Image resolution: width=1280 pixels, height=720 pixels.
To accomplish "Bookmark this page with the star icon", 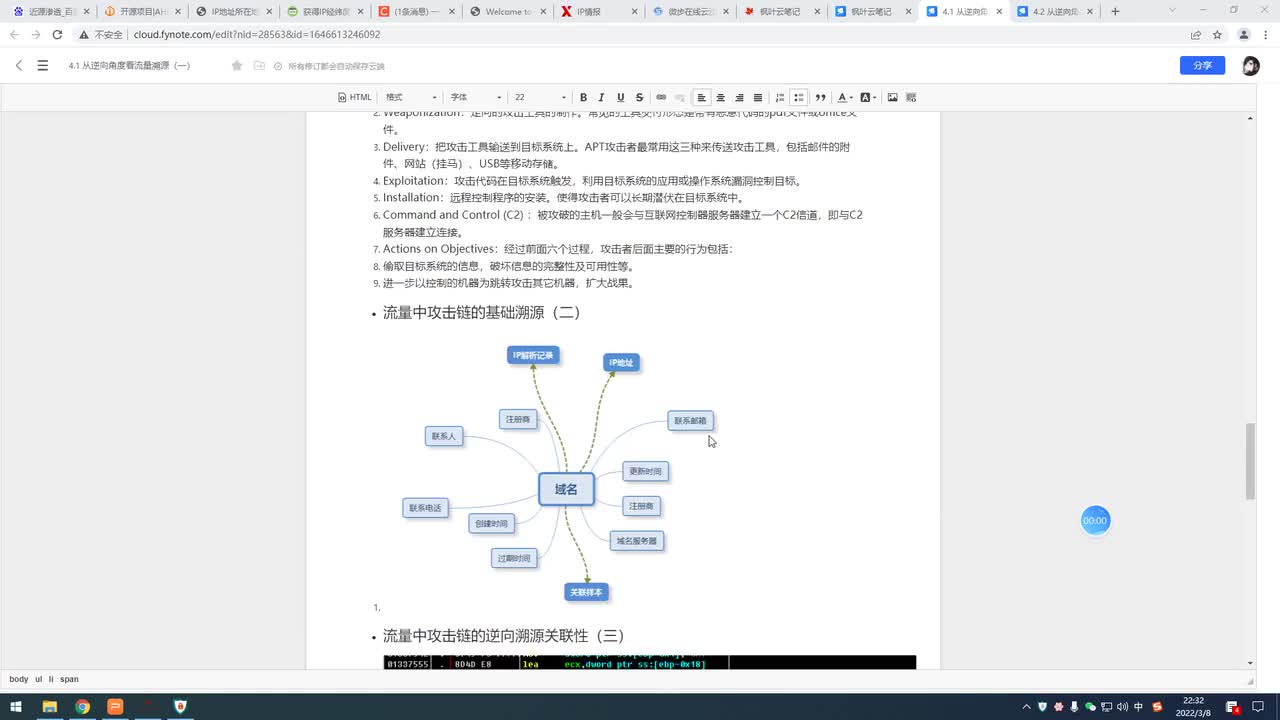I will [x=1217, y=34].
